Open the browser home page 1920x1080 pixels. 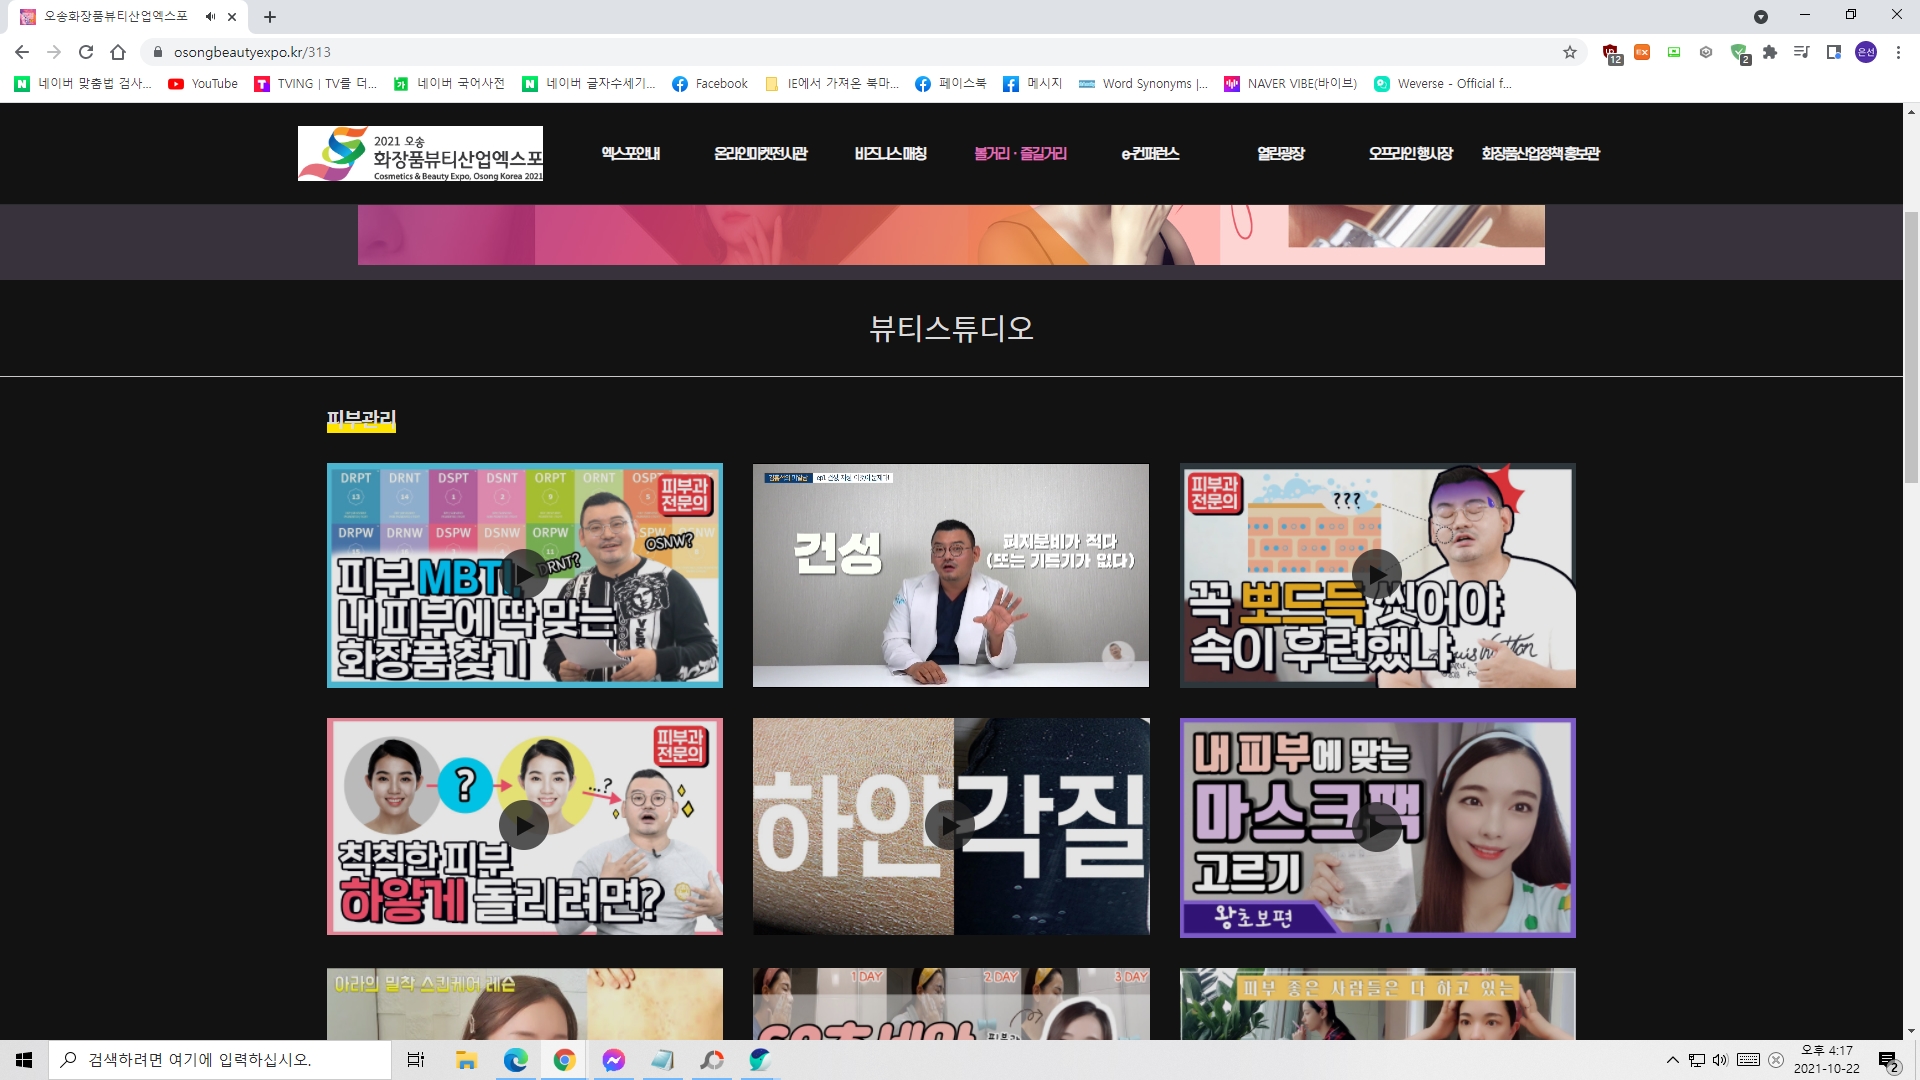118,52
